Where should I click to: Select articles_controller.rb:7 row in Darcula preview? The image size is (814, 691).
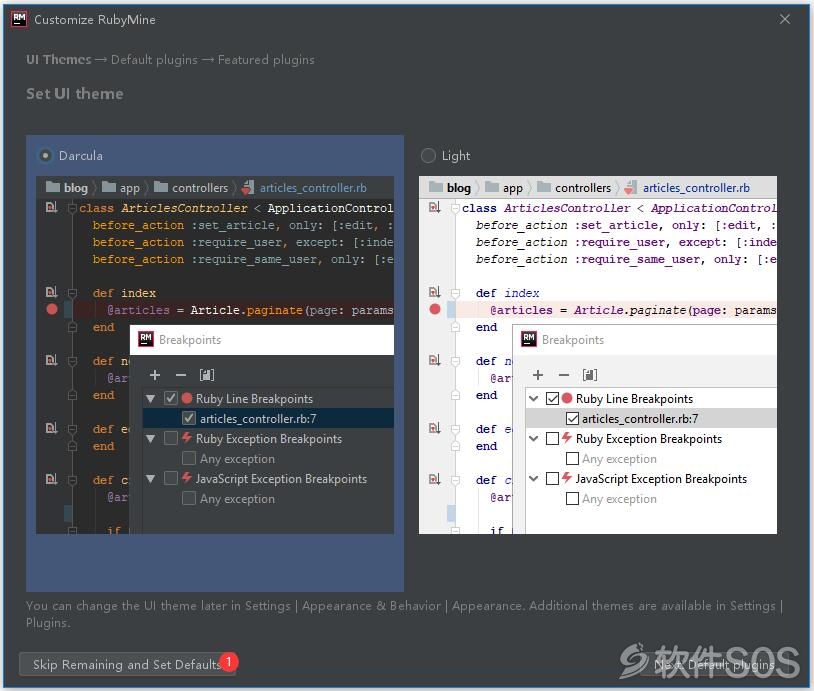coord(268,418)
